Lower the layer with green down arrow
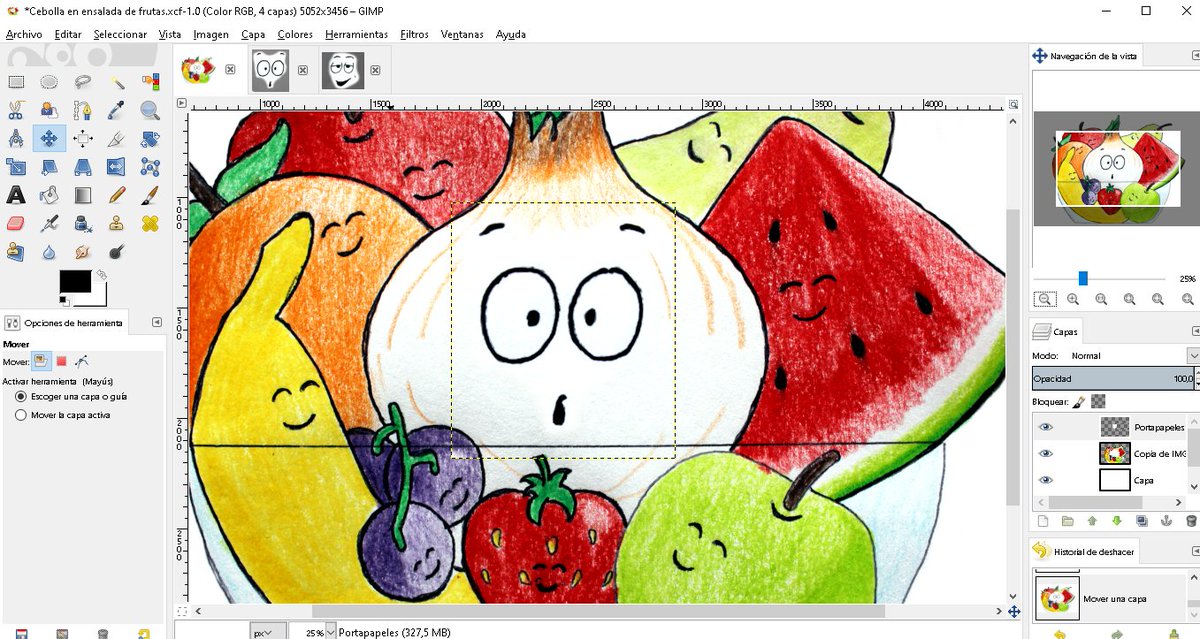 click(1116, 521)
